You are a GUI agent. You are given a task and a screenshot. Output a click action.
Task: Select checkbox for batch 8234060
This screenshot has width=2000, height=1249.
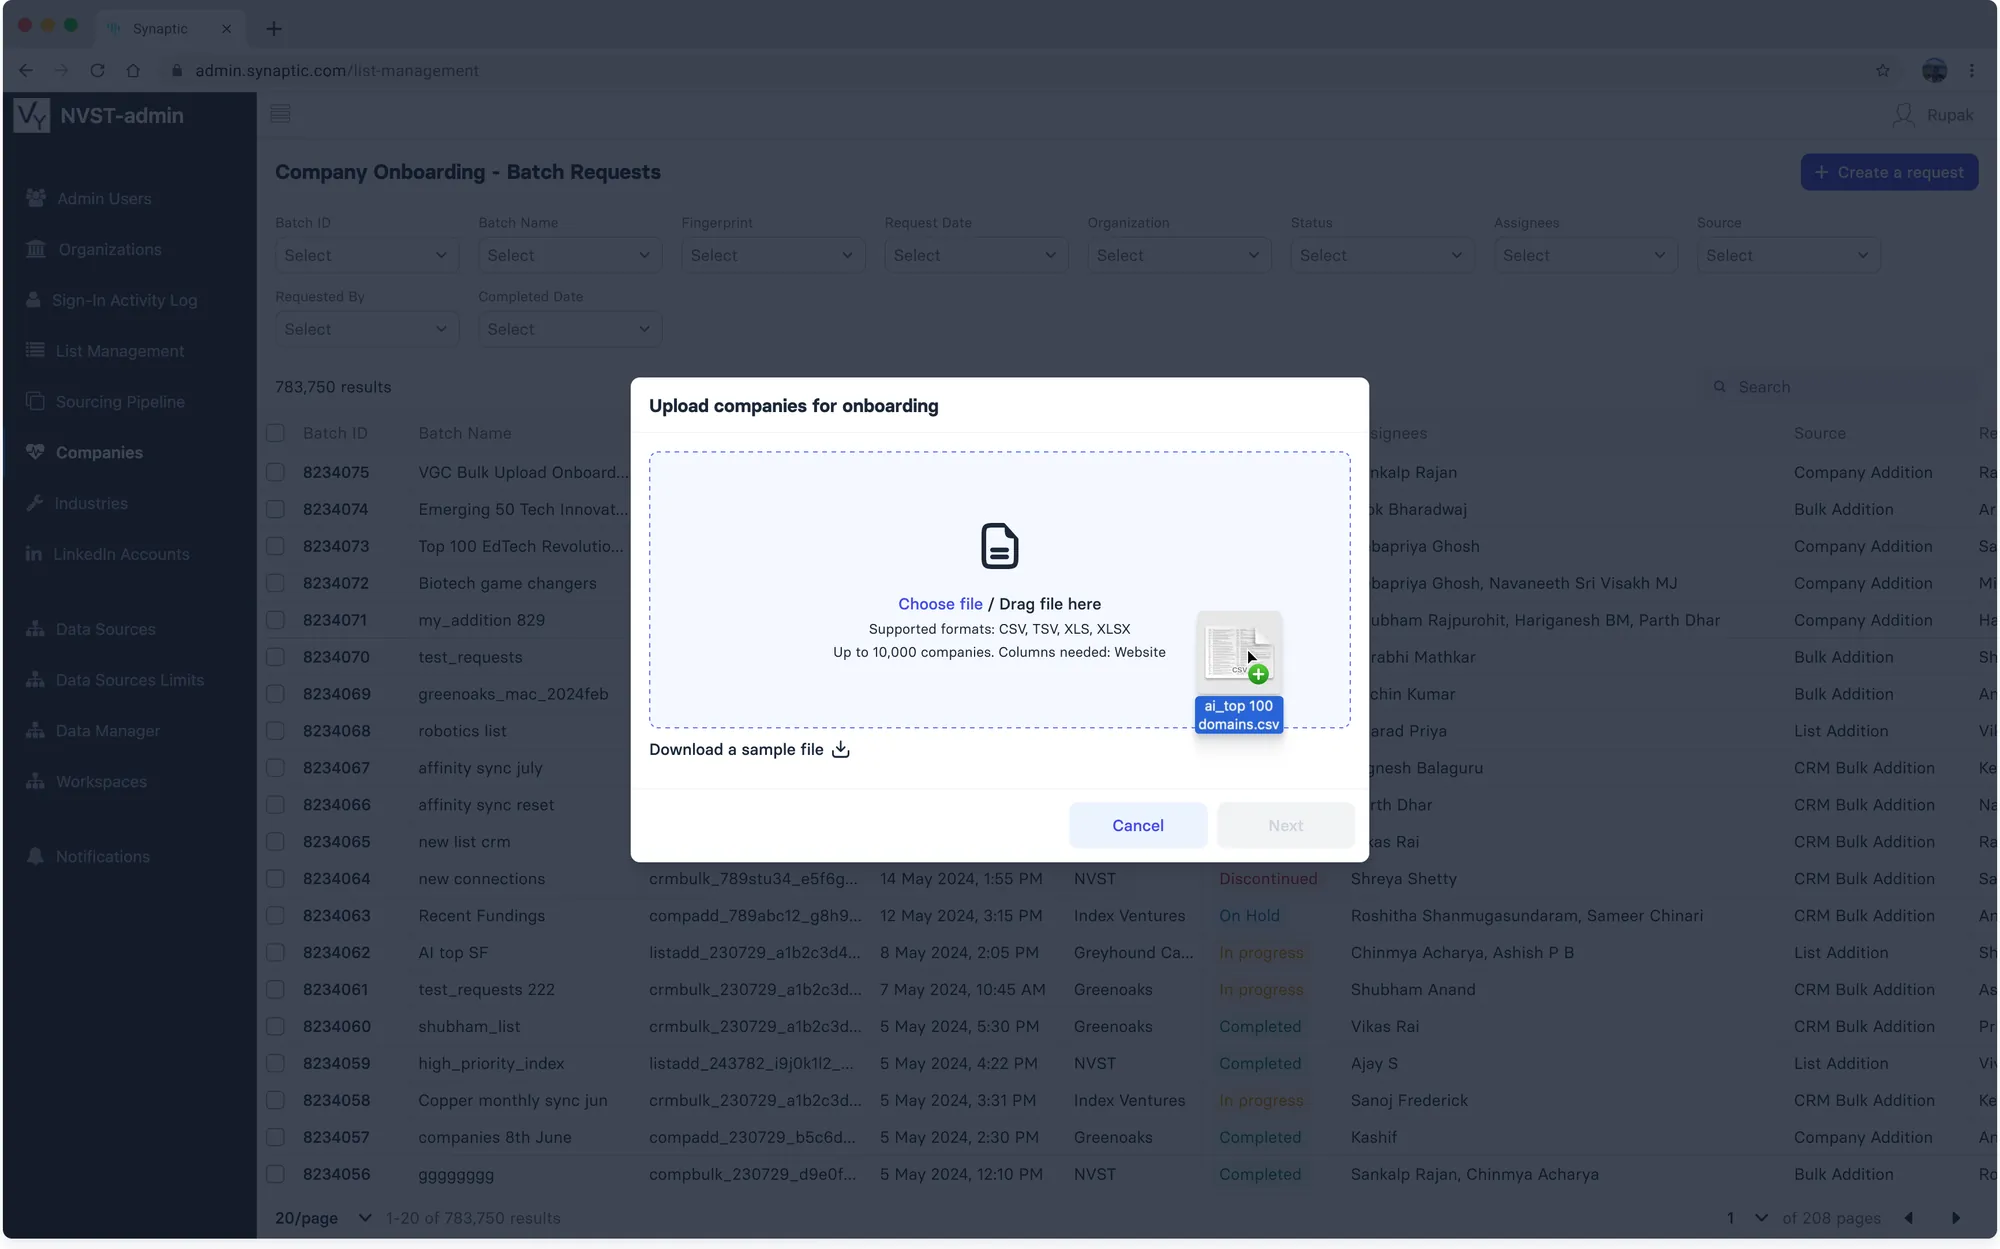click(275, 1027)
